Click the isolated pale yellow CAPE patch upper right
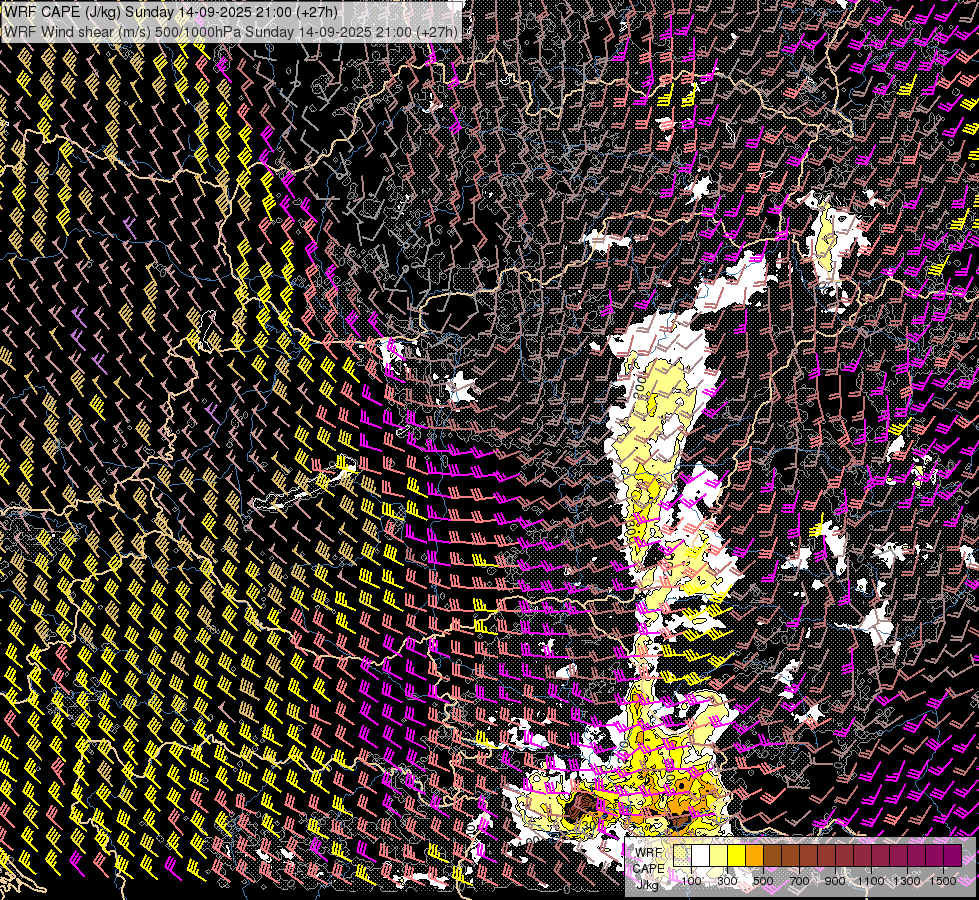The width and height of the screenshot is (979, 900). click(x=826, y=242)
